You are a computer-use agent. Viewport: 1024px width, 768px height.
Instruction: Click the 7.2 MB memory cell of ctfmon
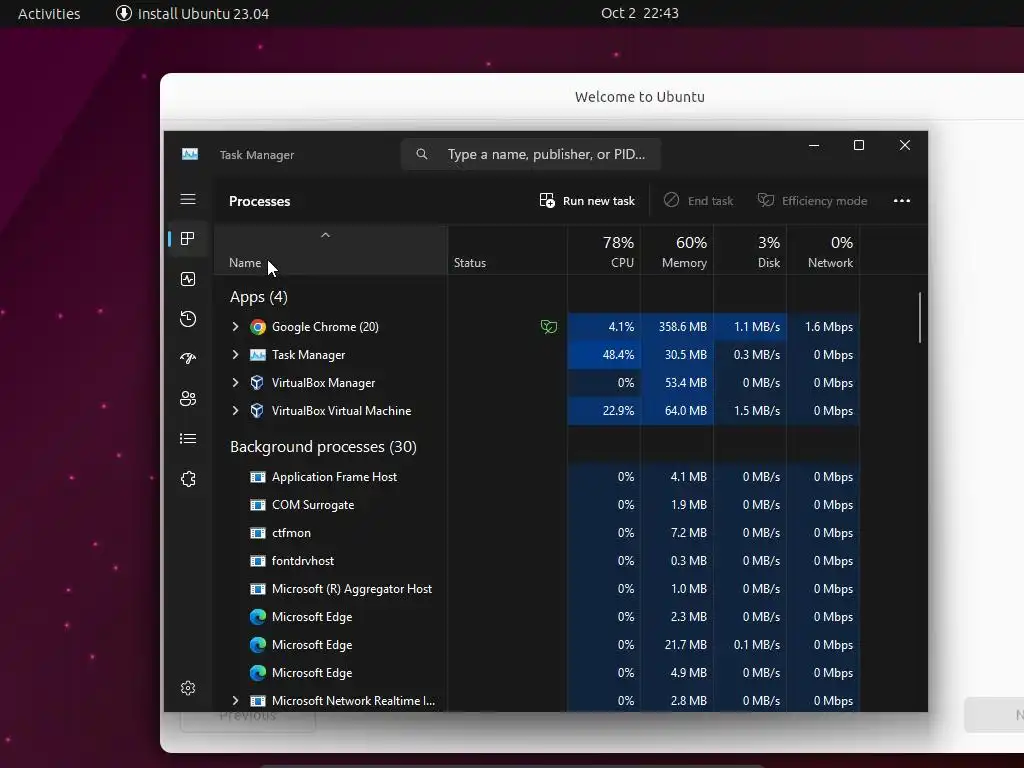click(x=677, y=533)
